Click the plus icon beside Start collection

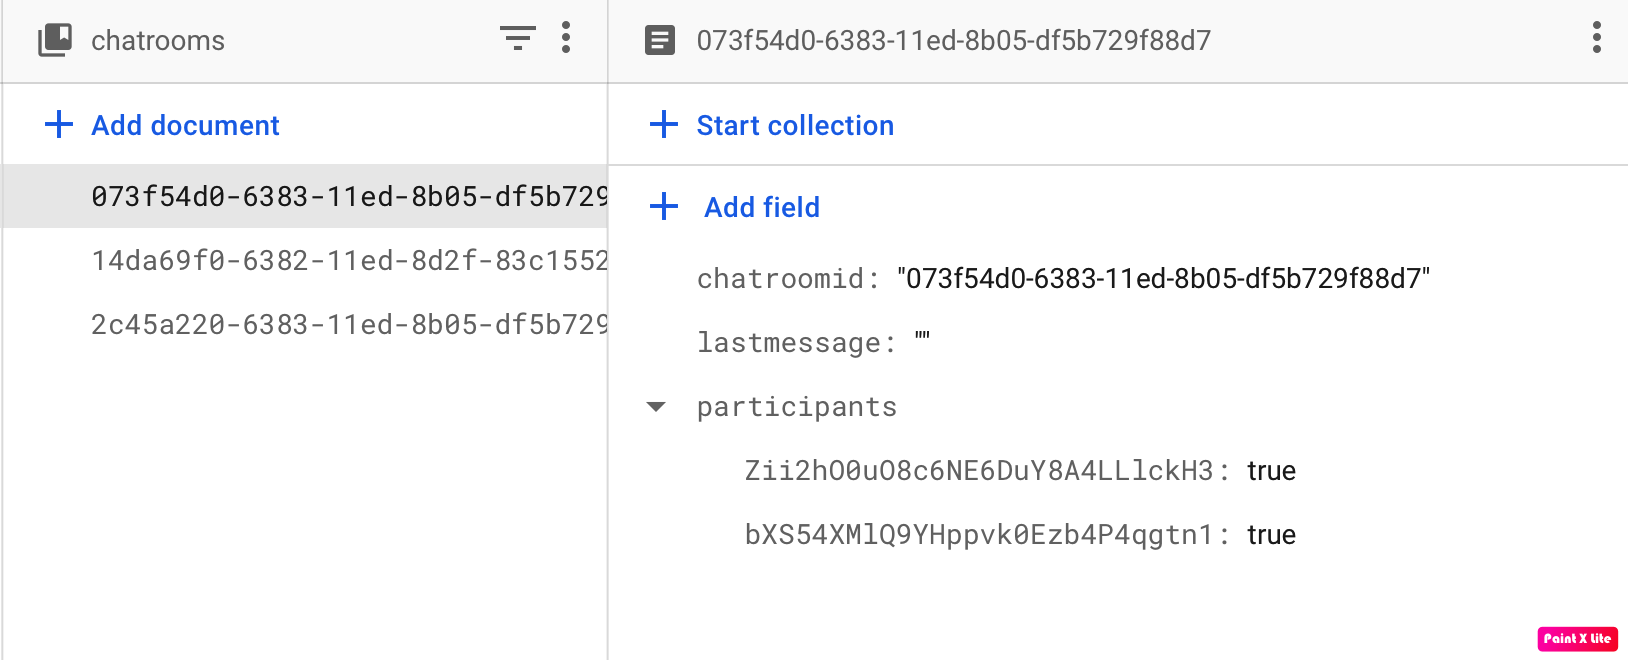point(664,124)
